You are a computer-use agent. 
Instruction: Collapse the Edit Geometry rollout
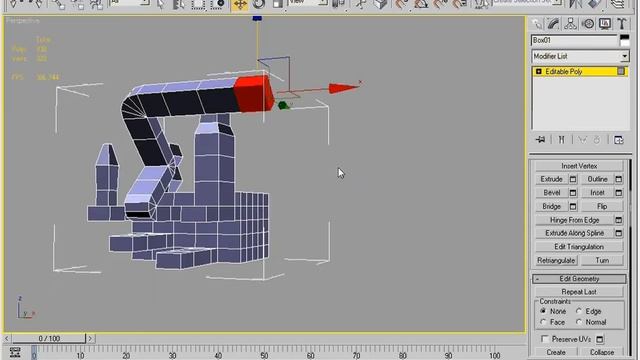pos(579,279)
